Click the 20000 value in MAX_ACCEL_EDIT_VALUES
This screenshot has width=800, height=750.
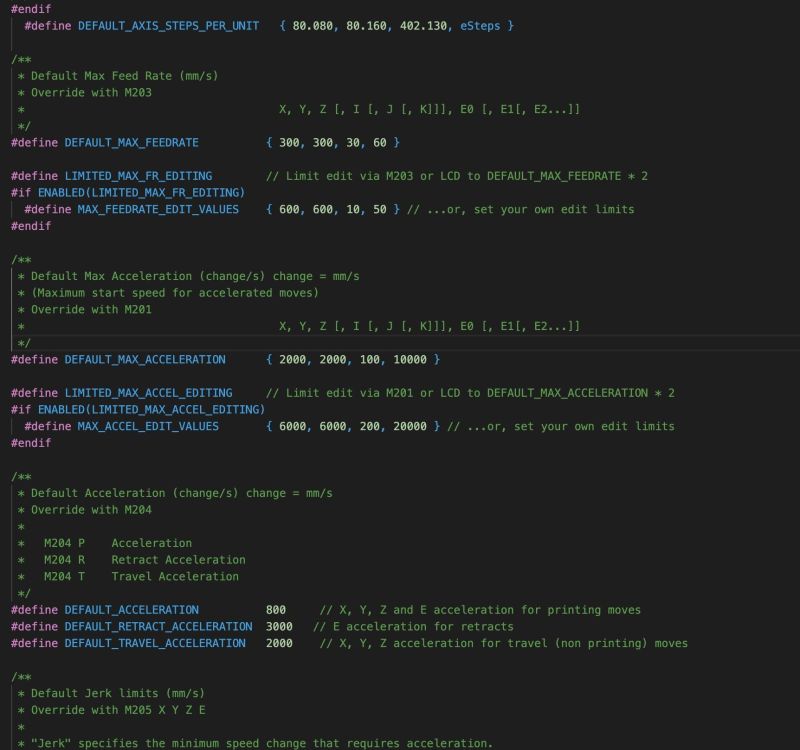410,427
